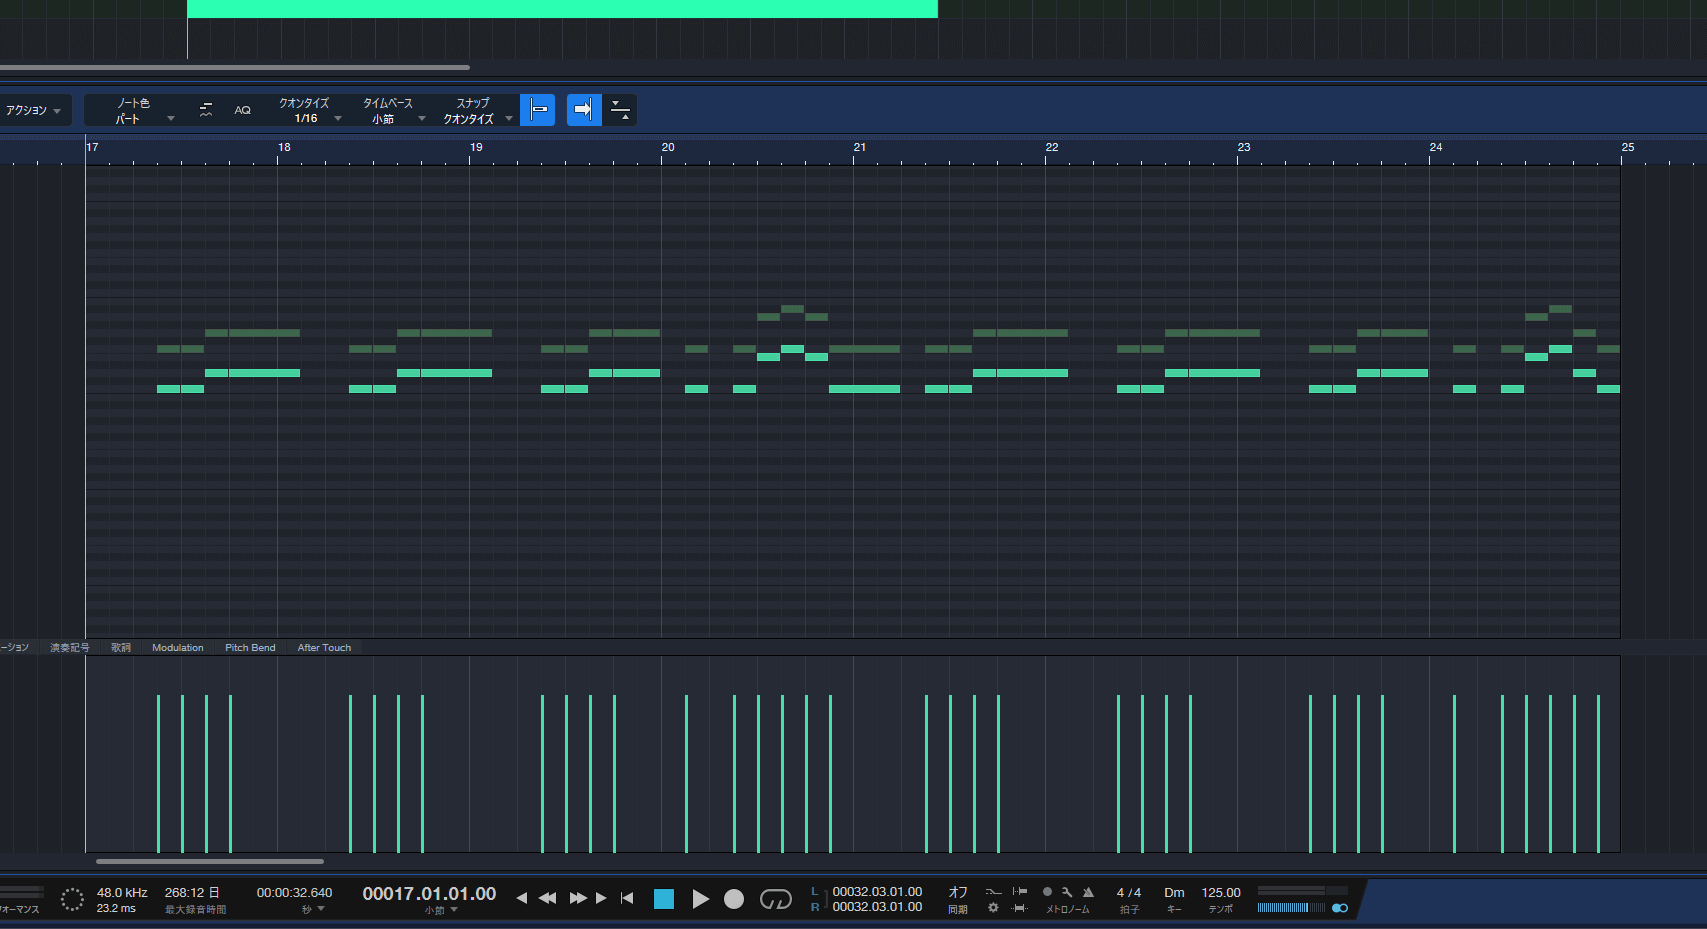Toggle the humanize/scale strip icon next to AQ
This screenshot has width=1707, height=929.
click(206, 110)
